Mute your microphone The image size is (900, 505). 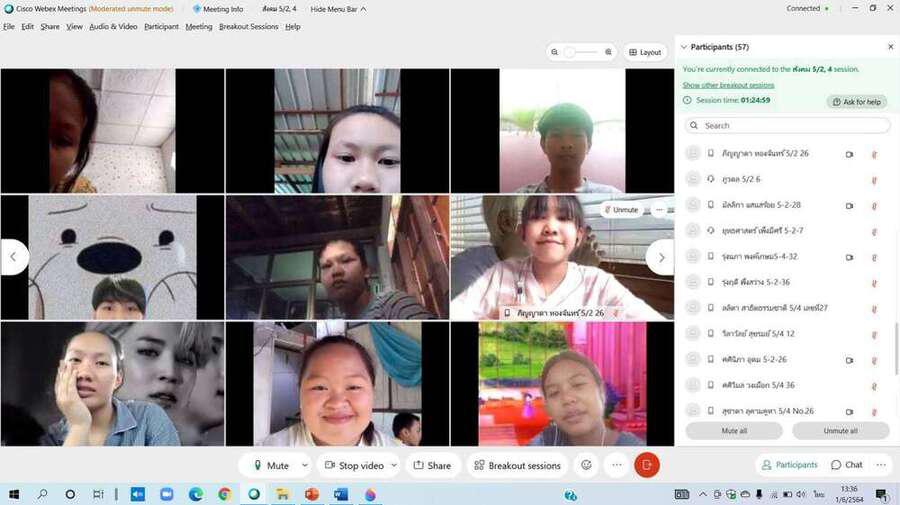pos(270,465)
